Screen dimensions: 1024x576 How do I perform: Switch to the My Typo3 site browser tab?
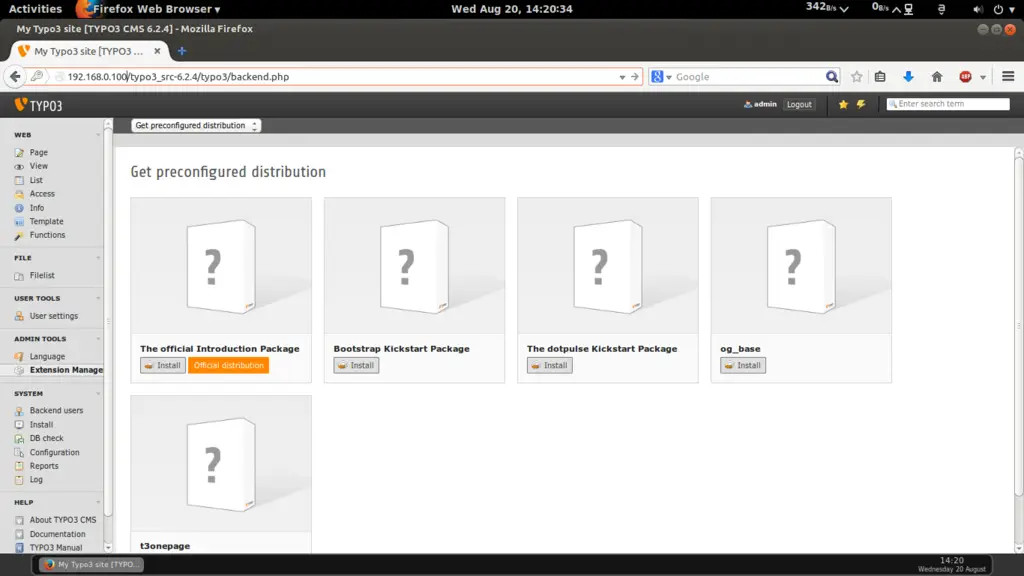point(88,51)
